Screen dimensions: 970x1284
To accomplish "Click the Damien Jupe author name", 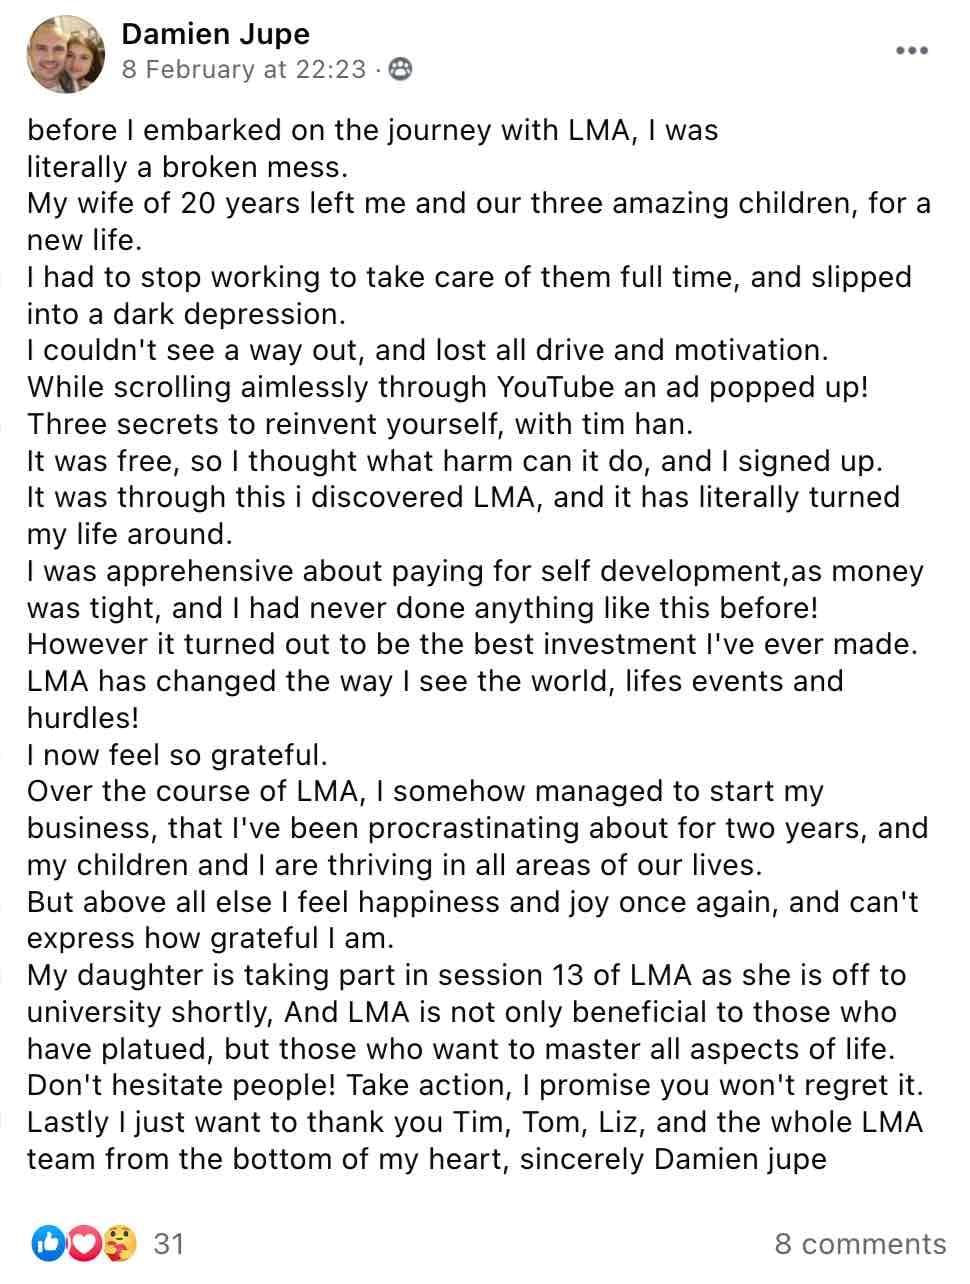I will point(215,34).
